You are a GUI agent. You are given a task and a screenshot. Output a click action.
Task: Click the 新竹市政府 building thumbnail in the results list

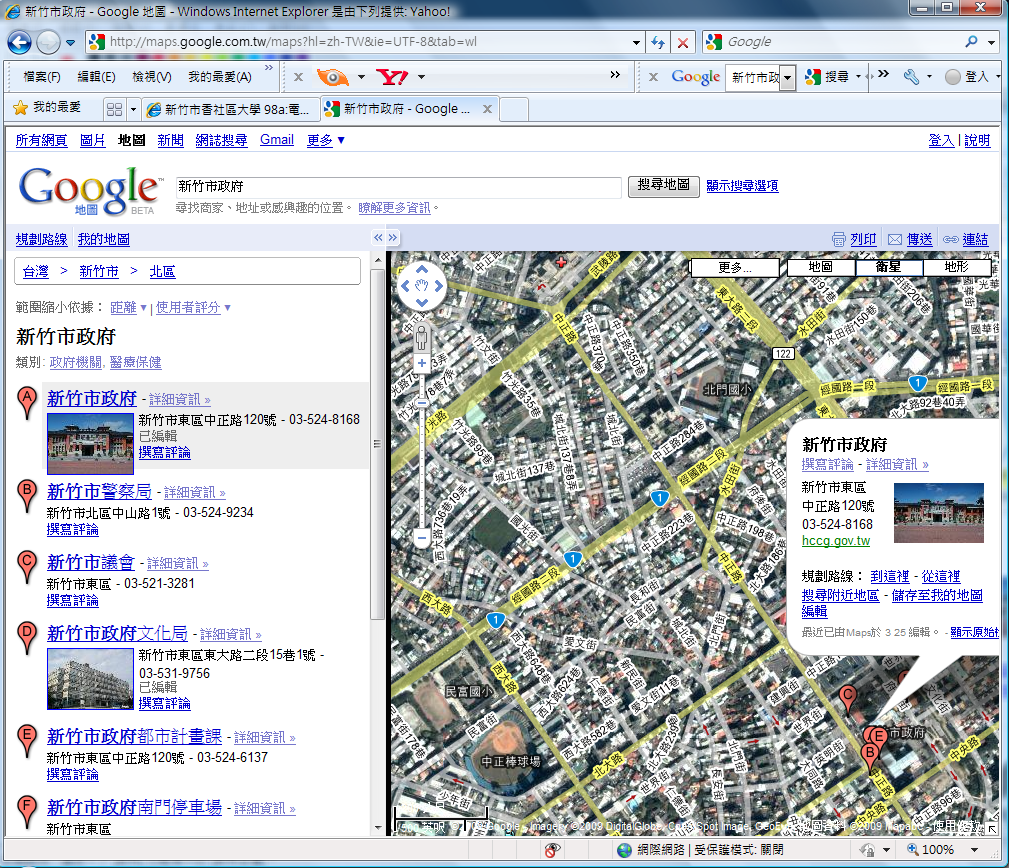[x=90, y=444]
